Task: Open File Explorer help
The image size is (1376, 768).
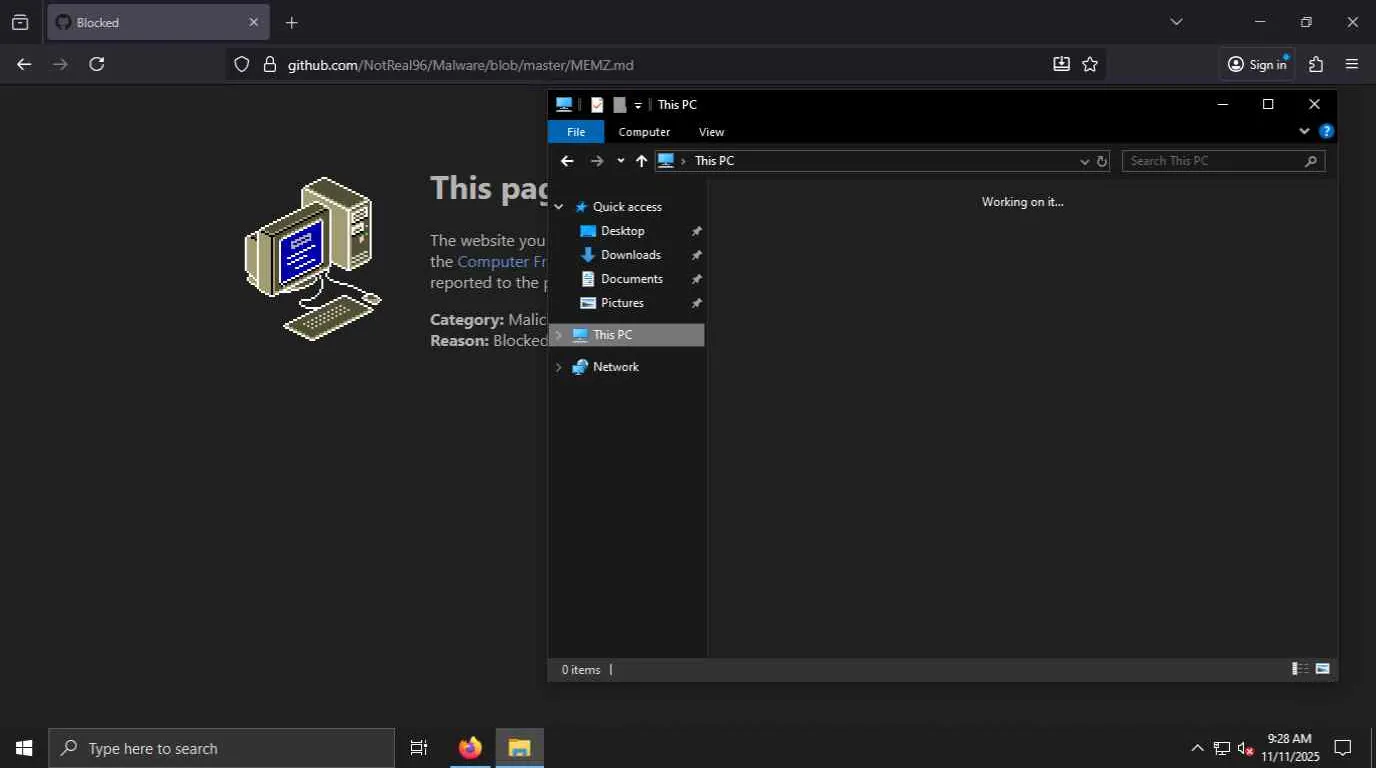Action: (x=1326, y=131)
